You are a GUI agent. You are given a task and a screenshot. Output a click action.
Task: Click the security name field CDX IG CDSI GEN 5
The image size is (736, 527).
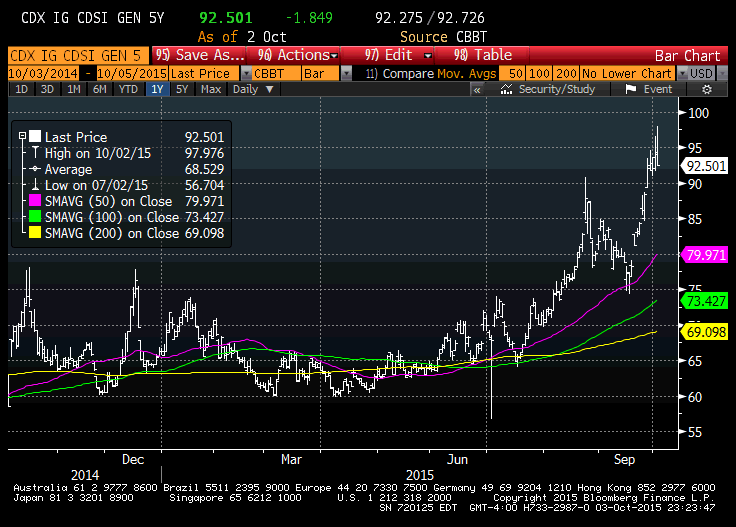[77, 55]
